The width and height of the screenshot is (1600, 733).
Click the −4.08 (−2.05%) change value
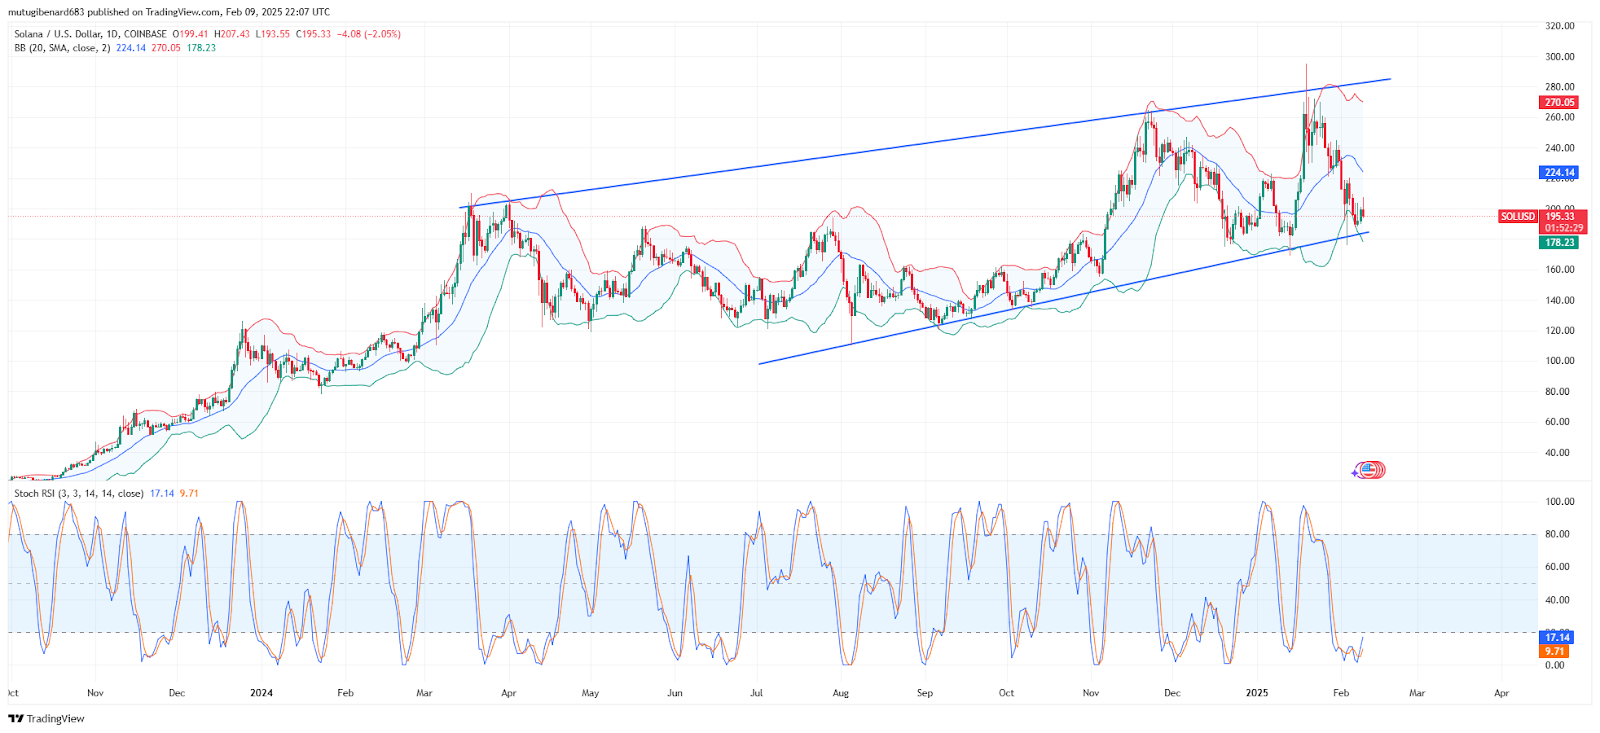pos(368,34)
